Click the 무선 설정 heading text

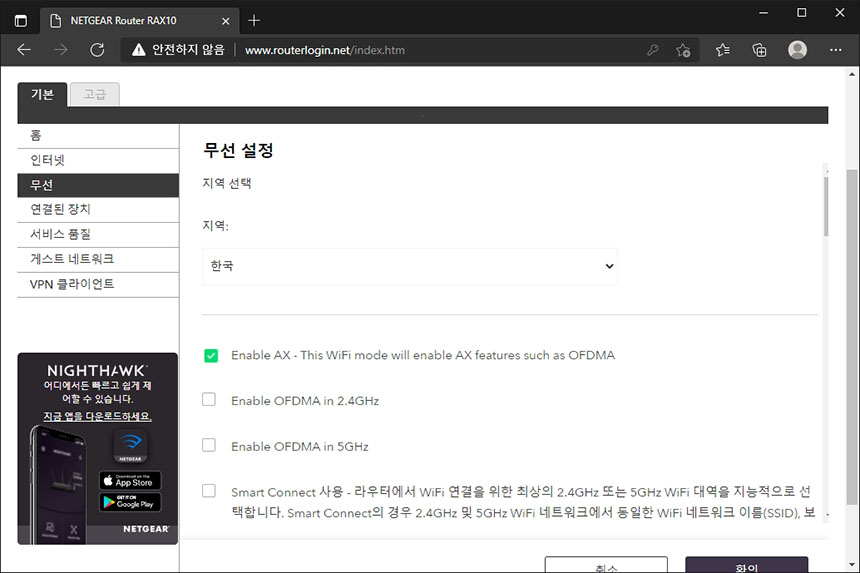pos(238,150)
